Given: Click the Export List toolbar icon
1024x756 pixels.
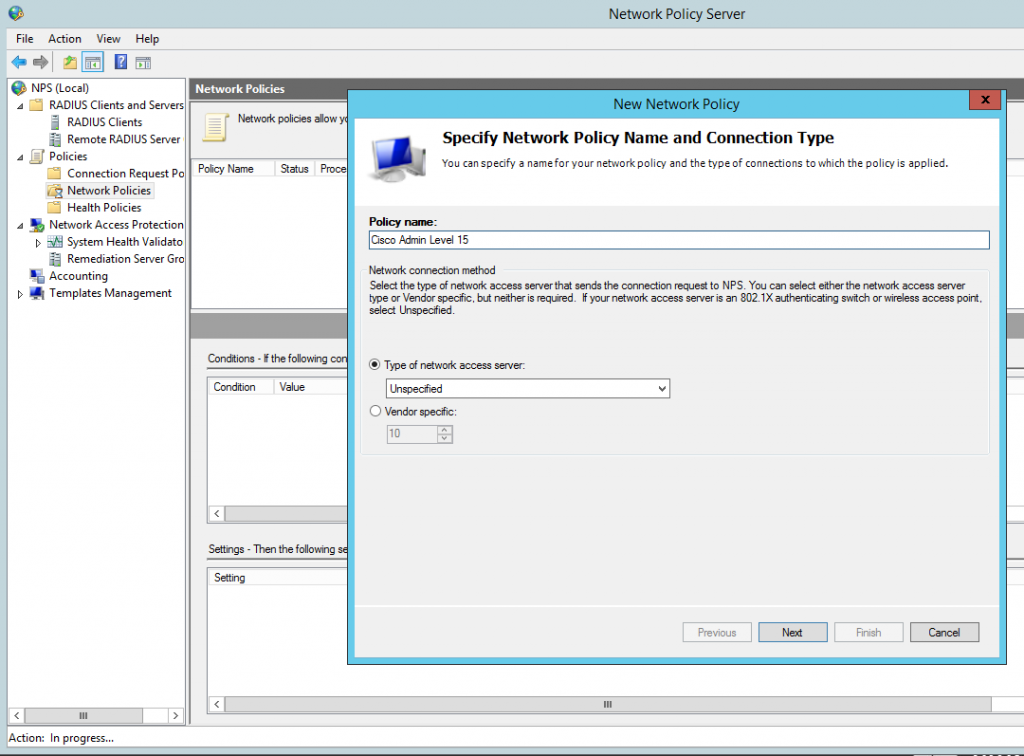Looking at the screenshot, I should (x=67, y=61).
